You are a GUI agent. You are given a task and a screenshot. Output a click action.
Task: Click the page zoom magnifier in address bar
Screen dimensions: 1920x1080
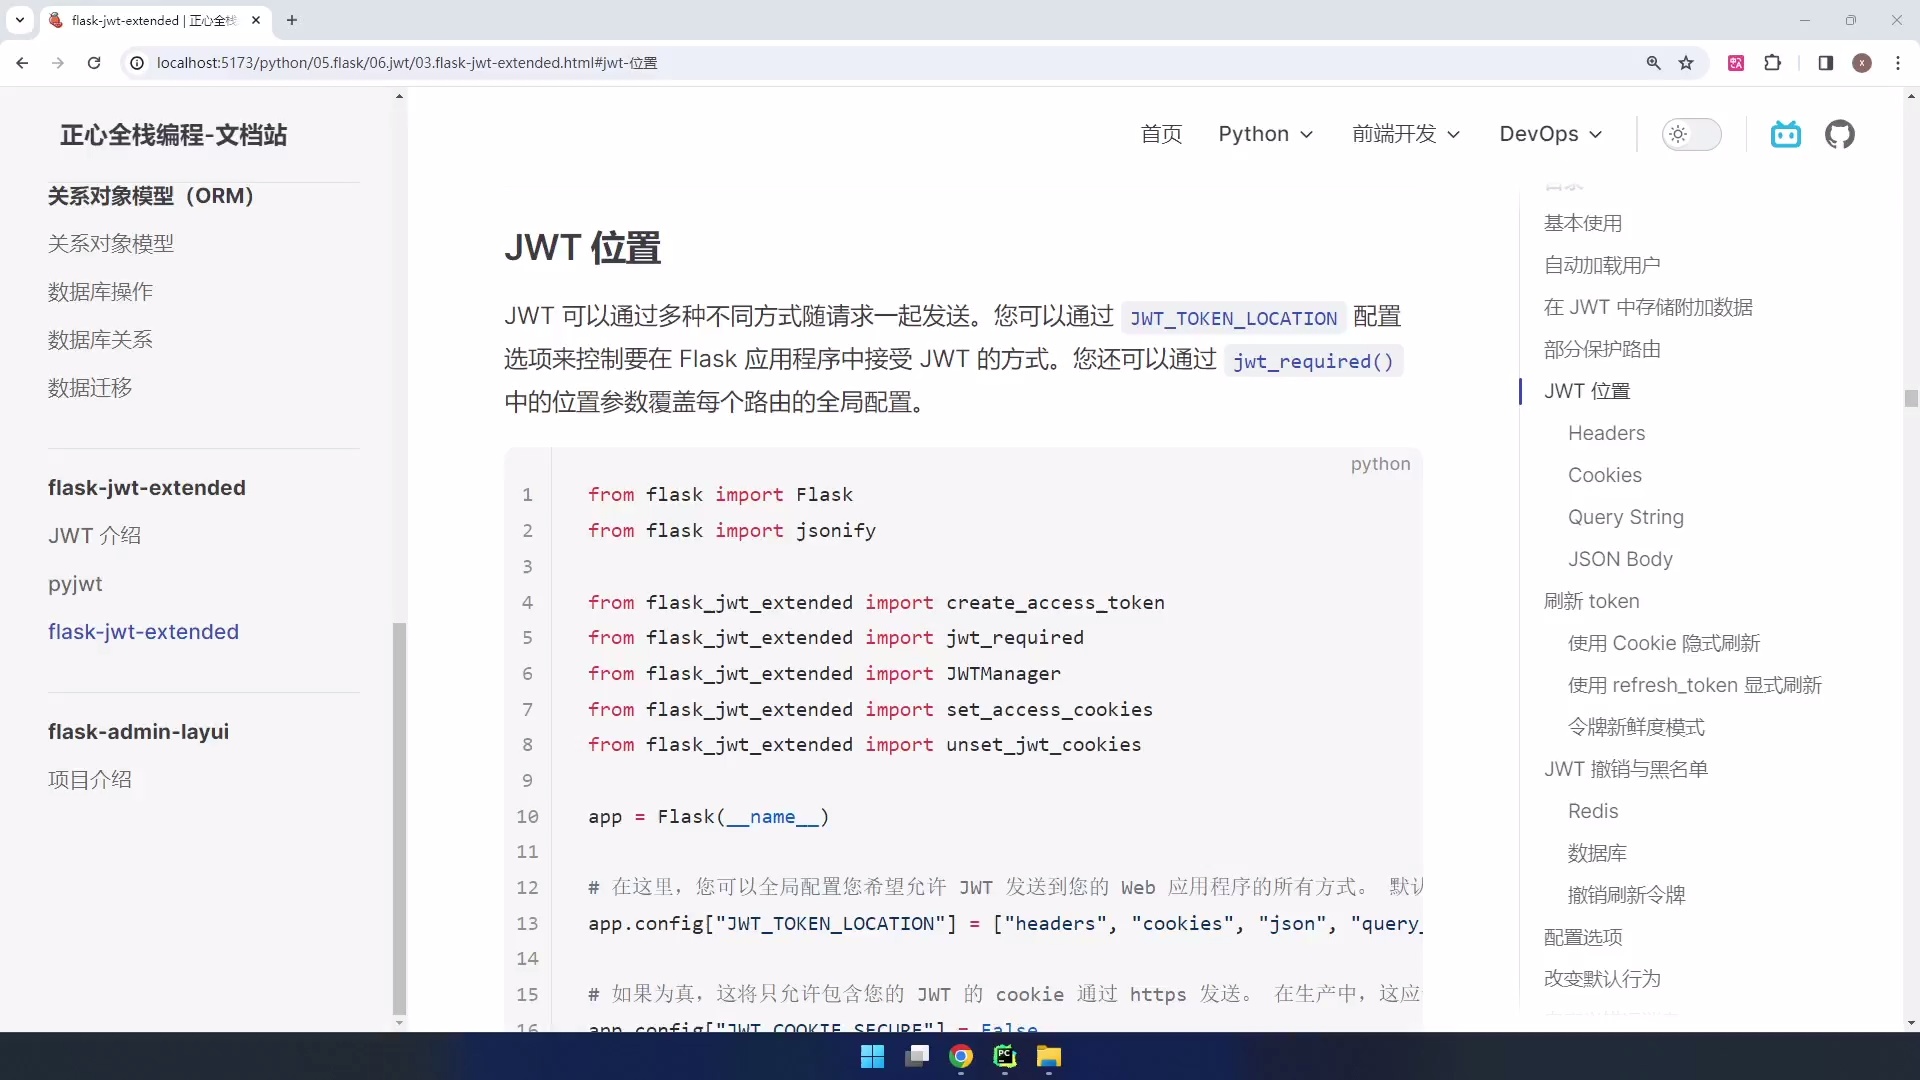(1655, 62)
